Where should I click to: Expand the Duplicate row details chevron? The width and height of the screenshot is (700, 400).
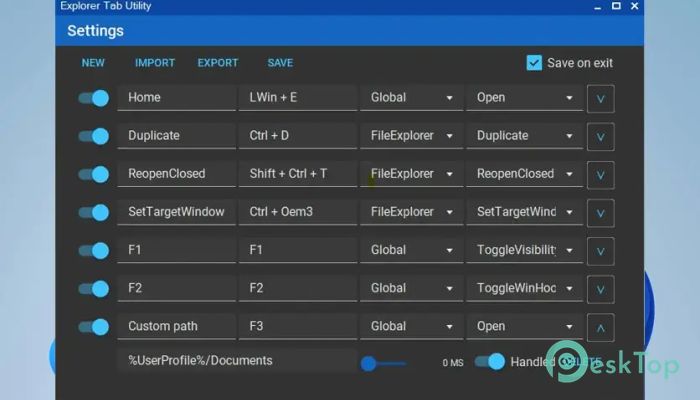600,137
